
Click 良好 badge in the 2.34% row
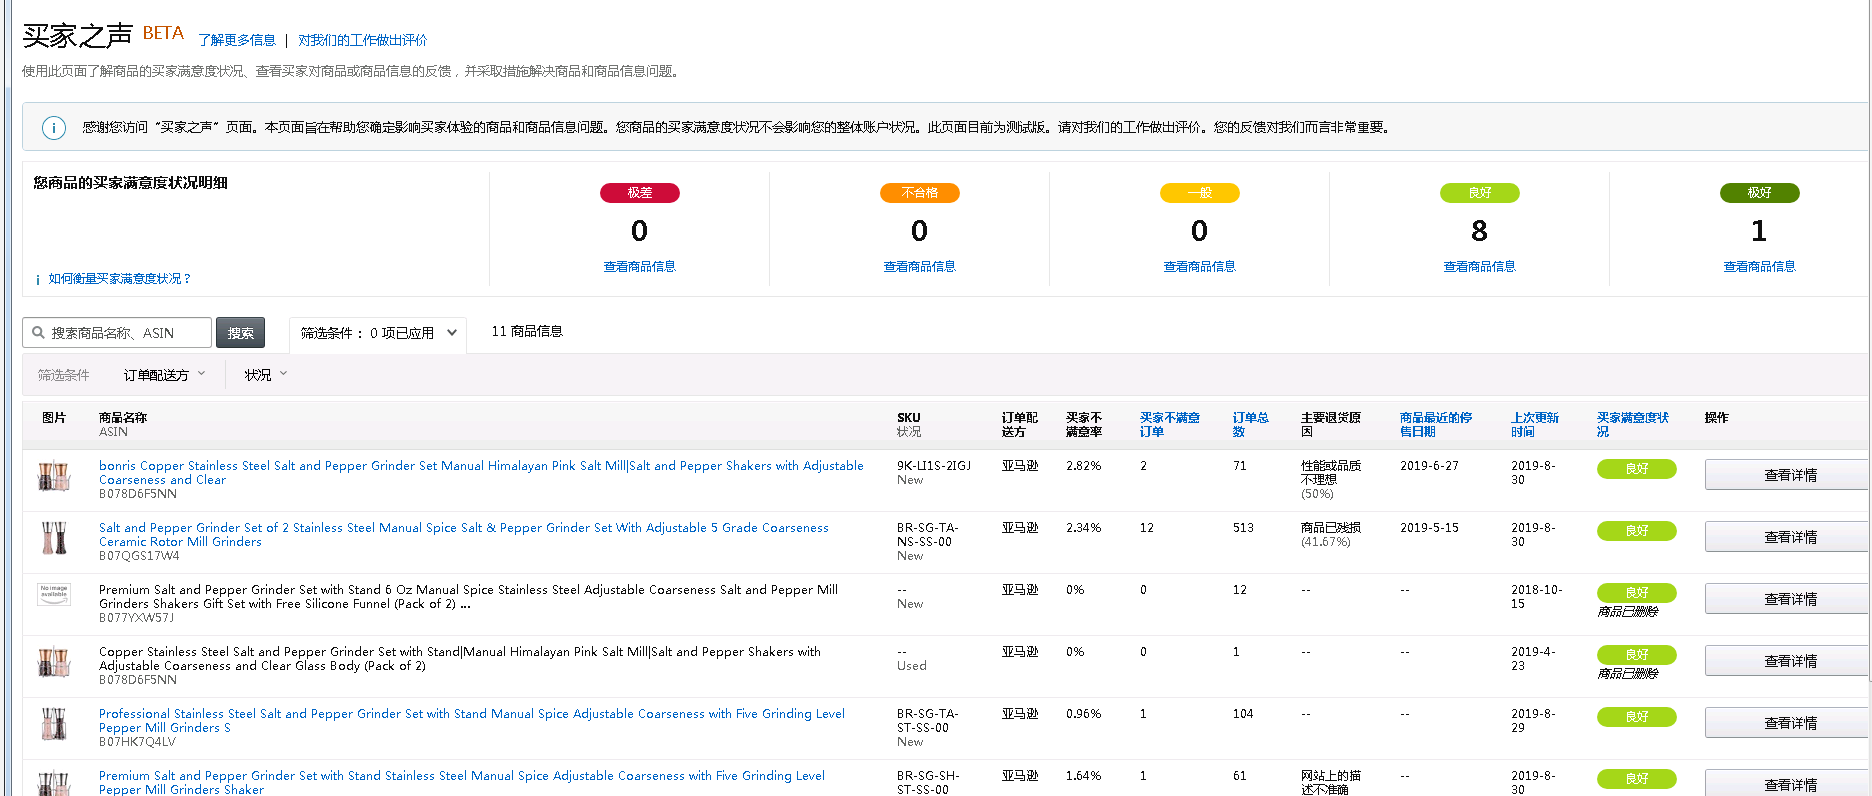tap(1637, 531)
